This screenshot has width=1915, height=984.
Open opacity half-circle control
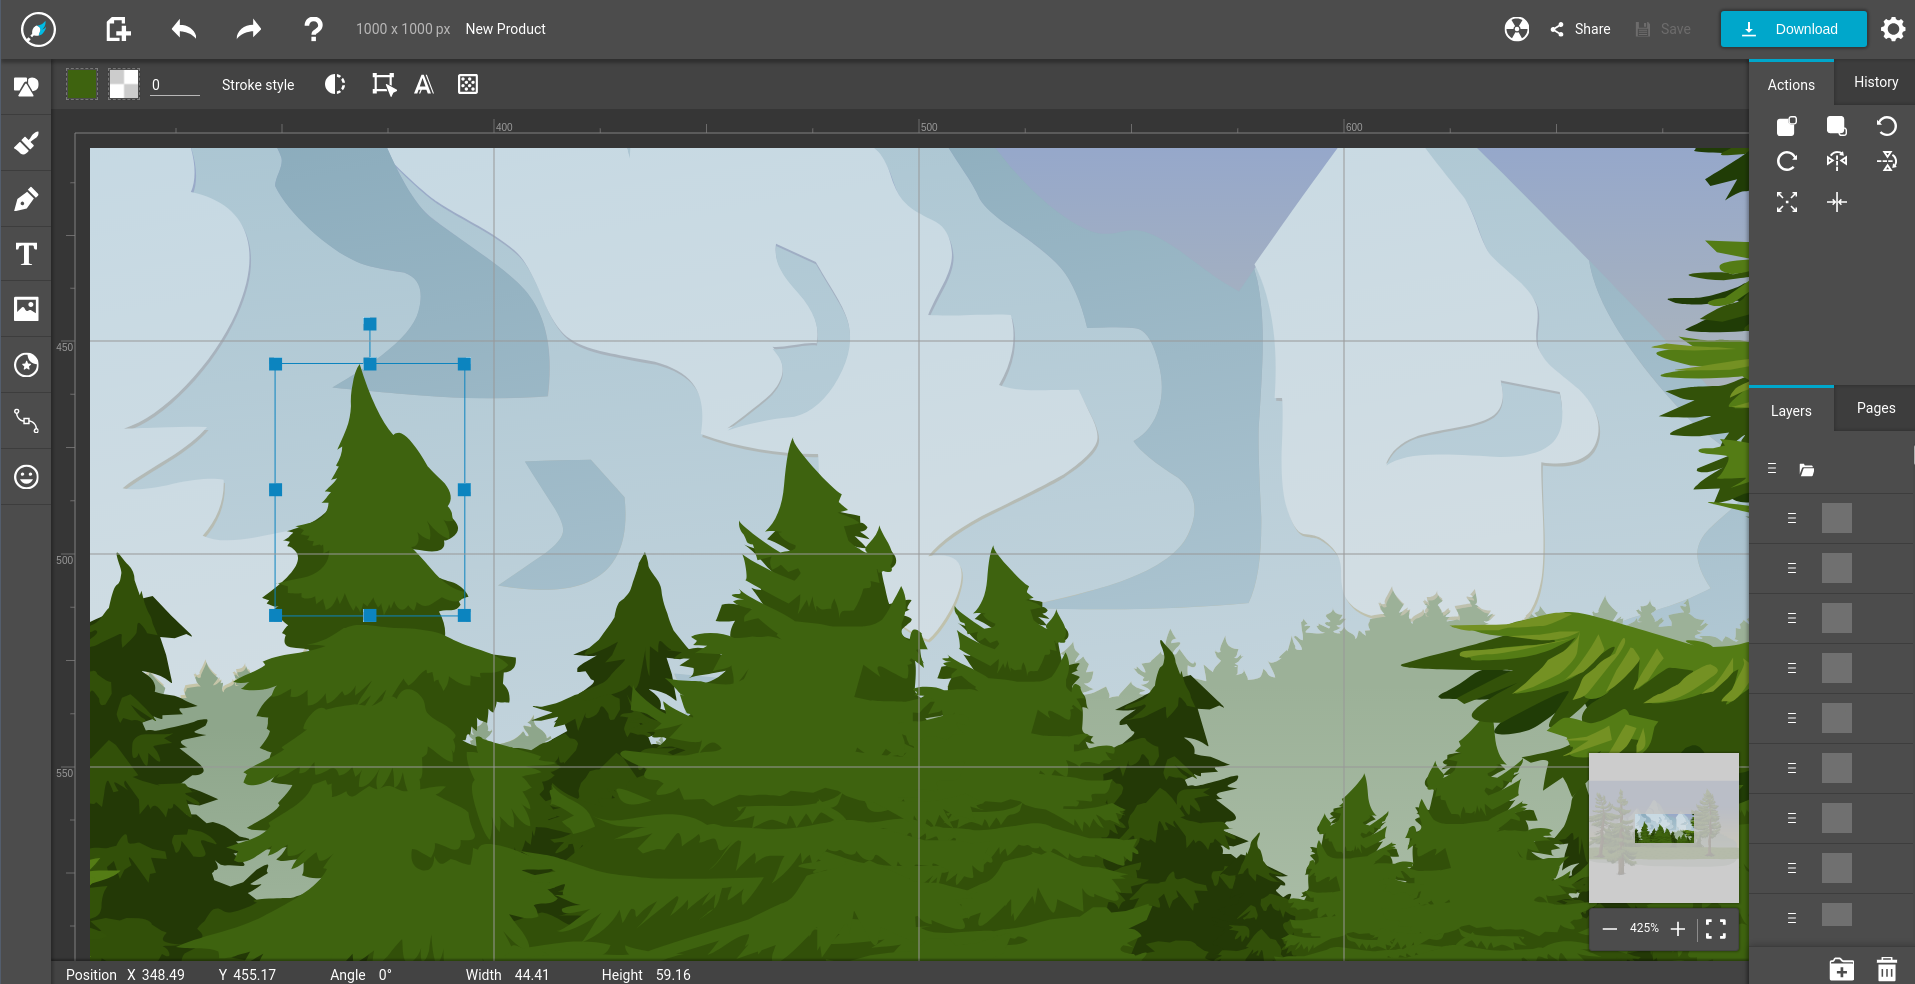[x=335, y=84]
